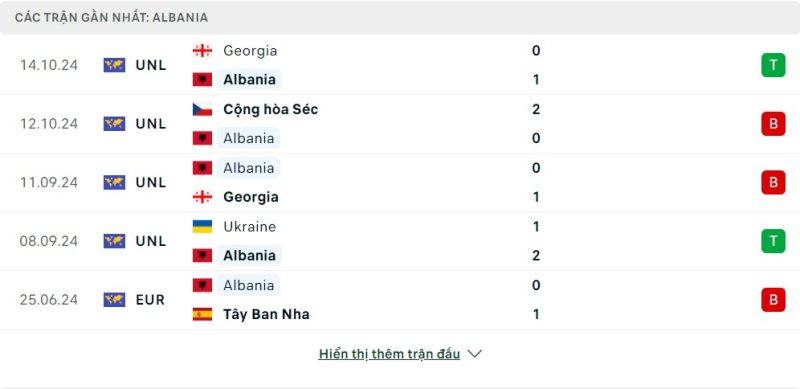Click green T result badge for Georgia match
The height and width of the screenshot is (389, 800).
773,65
